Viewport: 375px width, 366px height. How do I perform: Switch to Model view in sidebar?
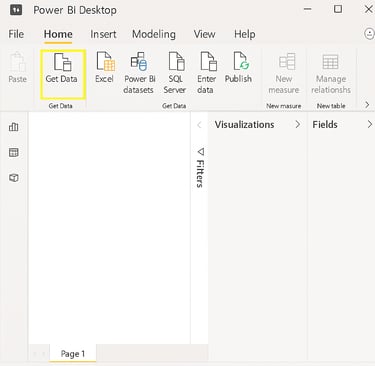(14, 178)
